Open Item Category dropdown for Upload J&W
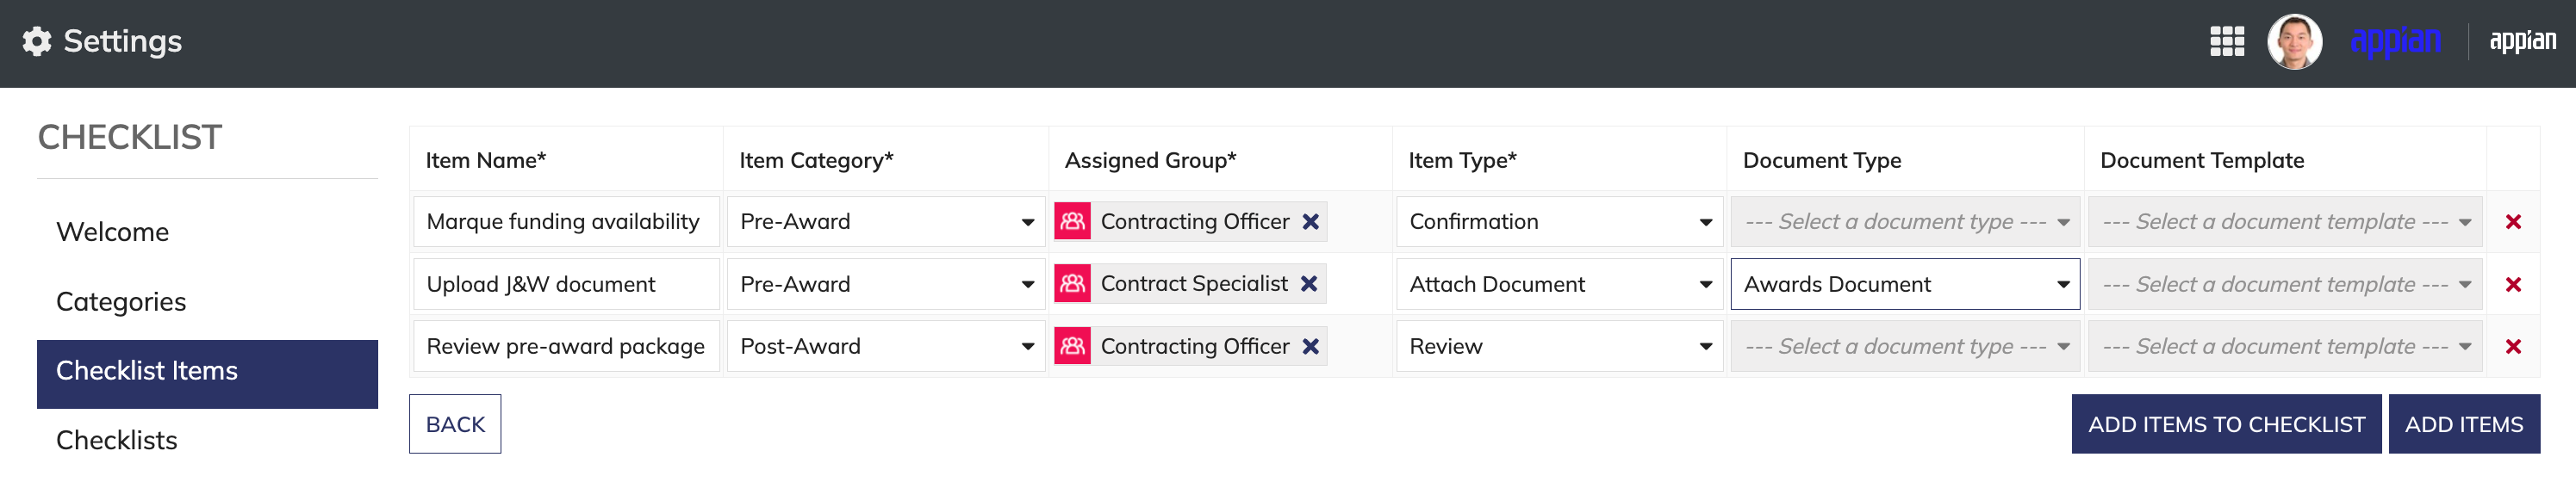The width and height of the screenshot is (2576, 482). [886, 284]
